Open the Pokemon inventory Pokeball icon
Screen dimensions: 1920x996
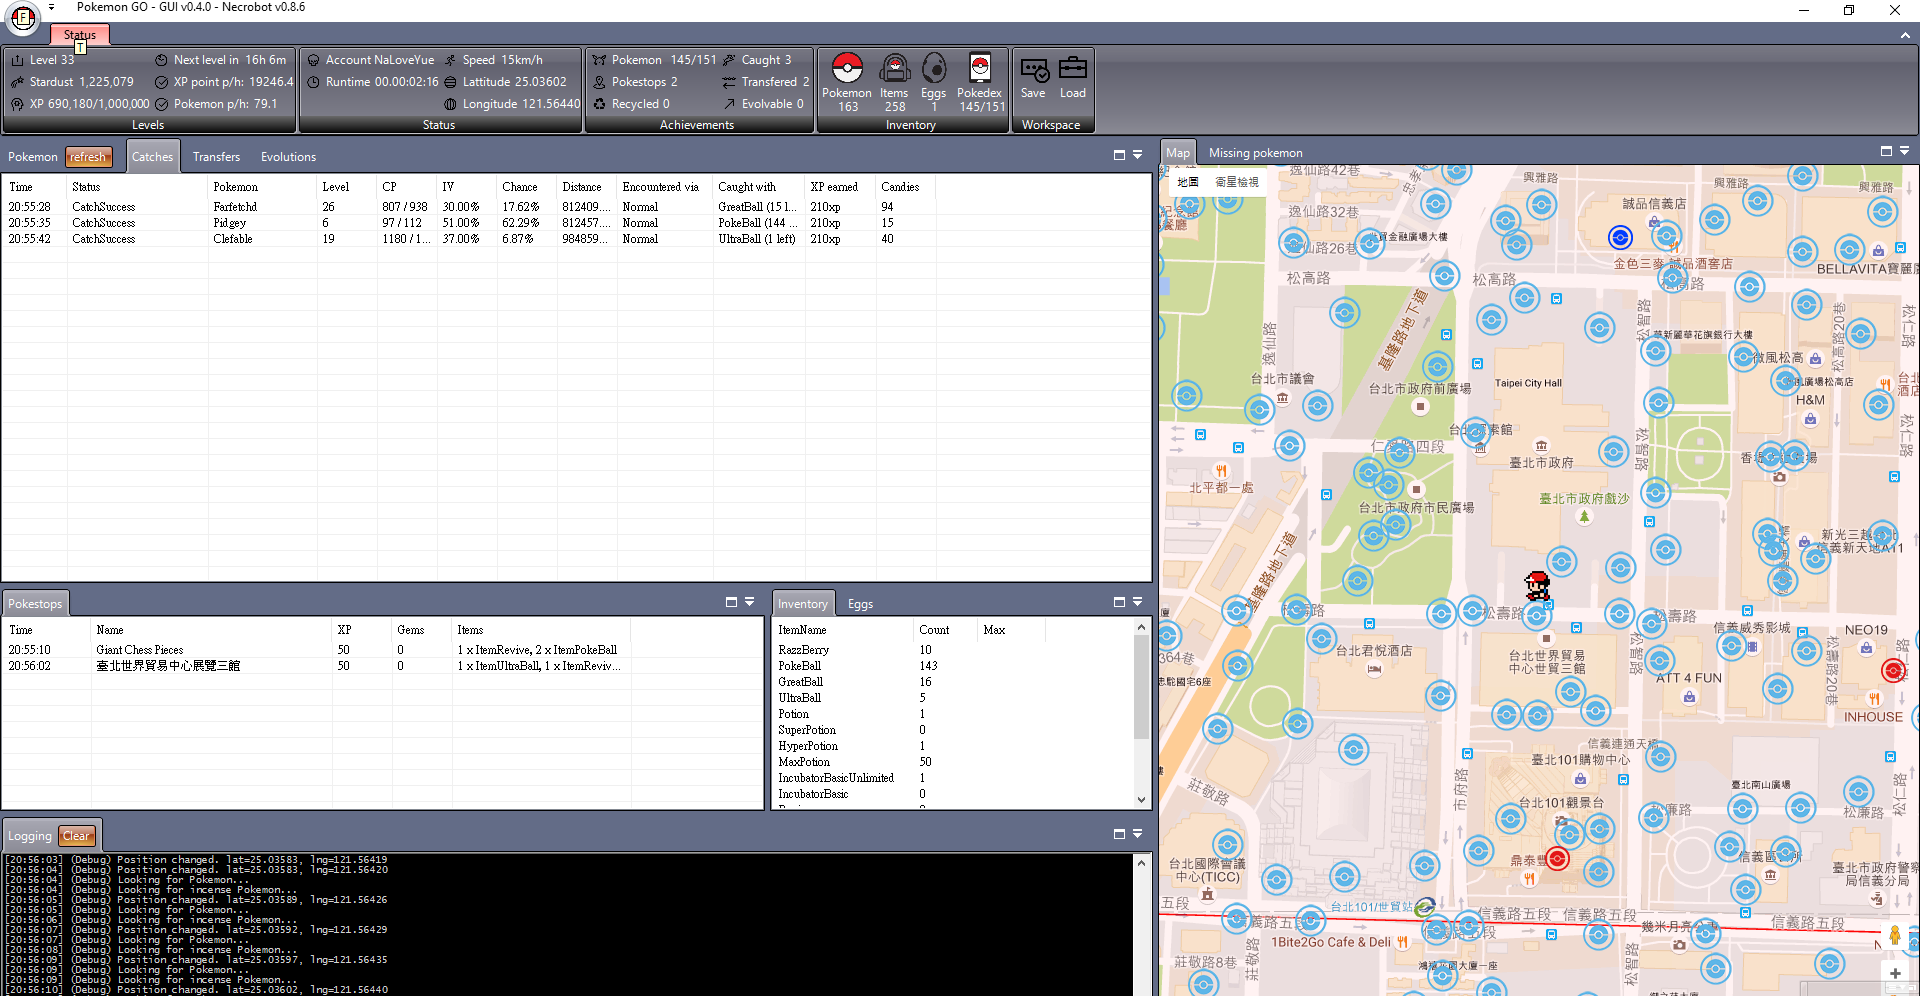tap(847, 69)
